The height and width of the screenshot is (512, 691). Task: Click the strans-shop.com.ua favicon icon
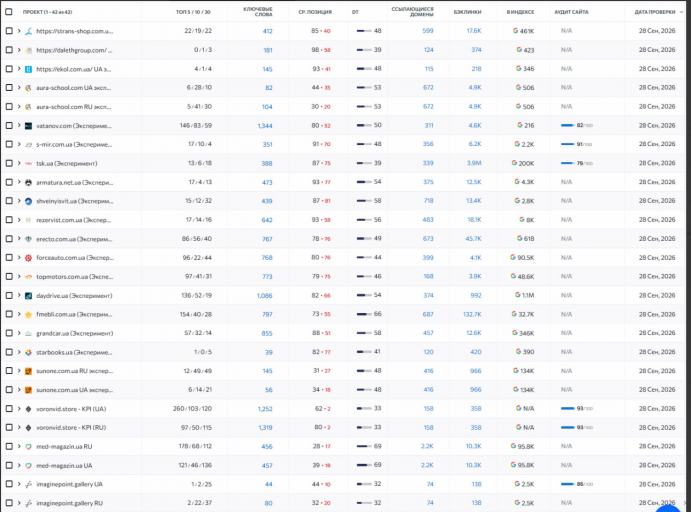coord(28,31)
